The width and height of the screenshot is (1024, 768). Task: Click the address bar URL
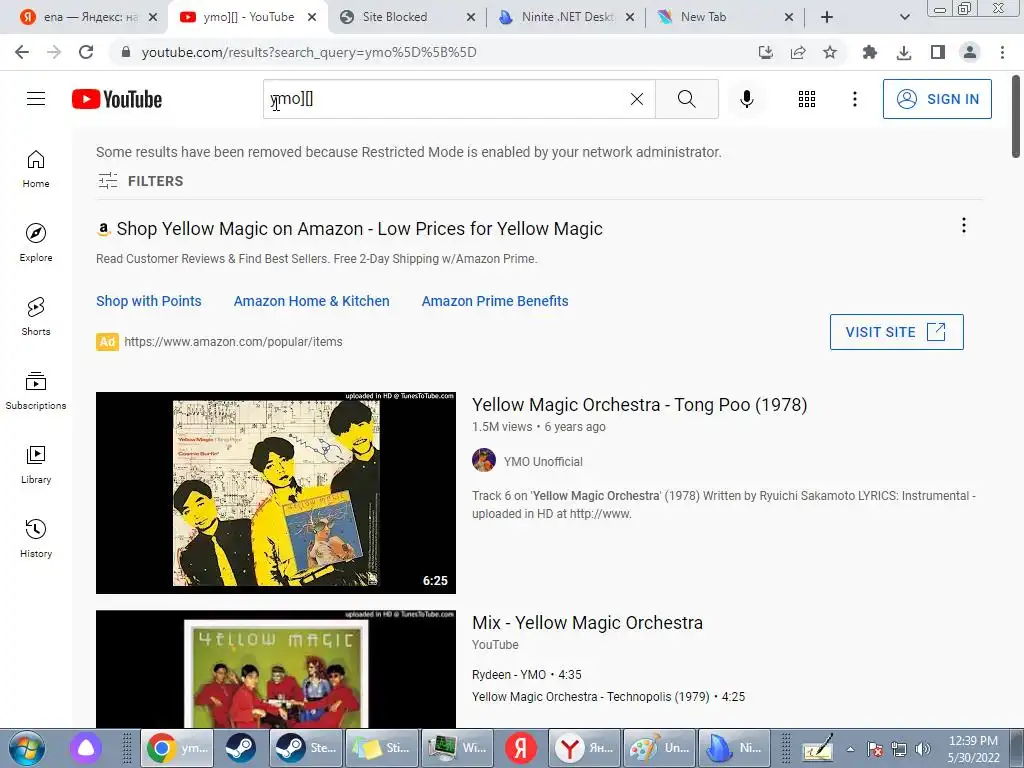(309, 52)
